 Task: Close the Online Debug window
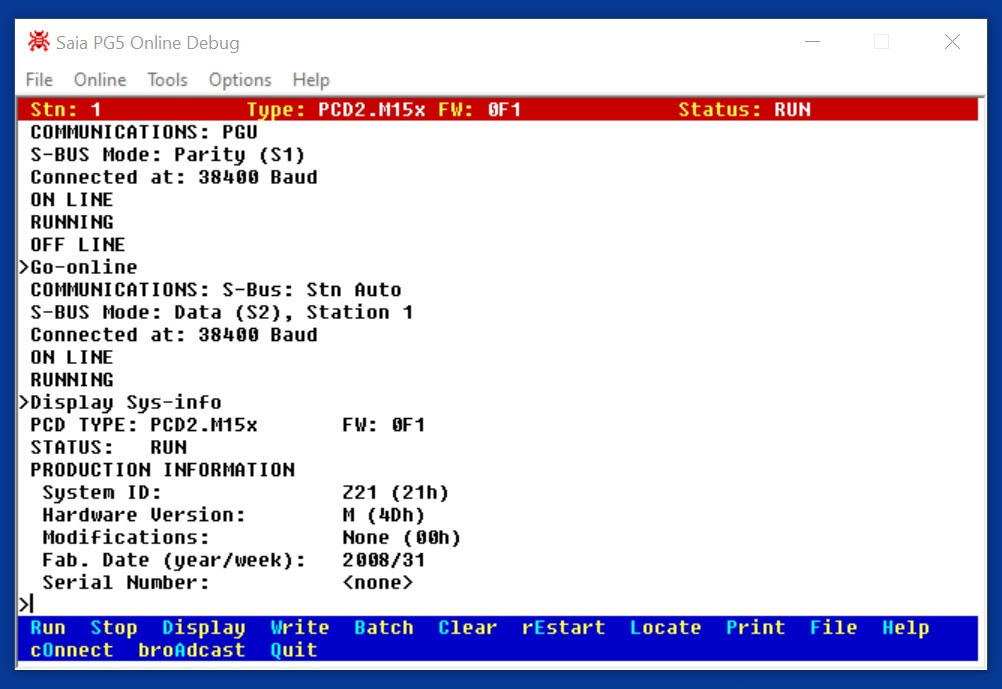pyautogui.click(x=952, y=42)
